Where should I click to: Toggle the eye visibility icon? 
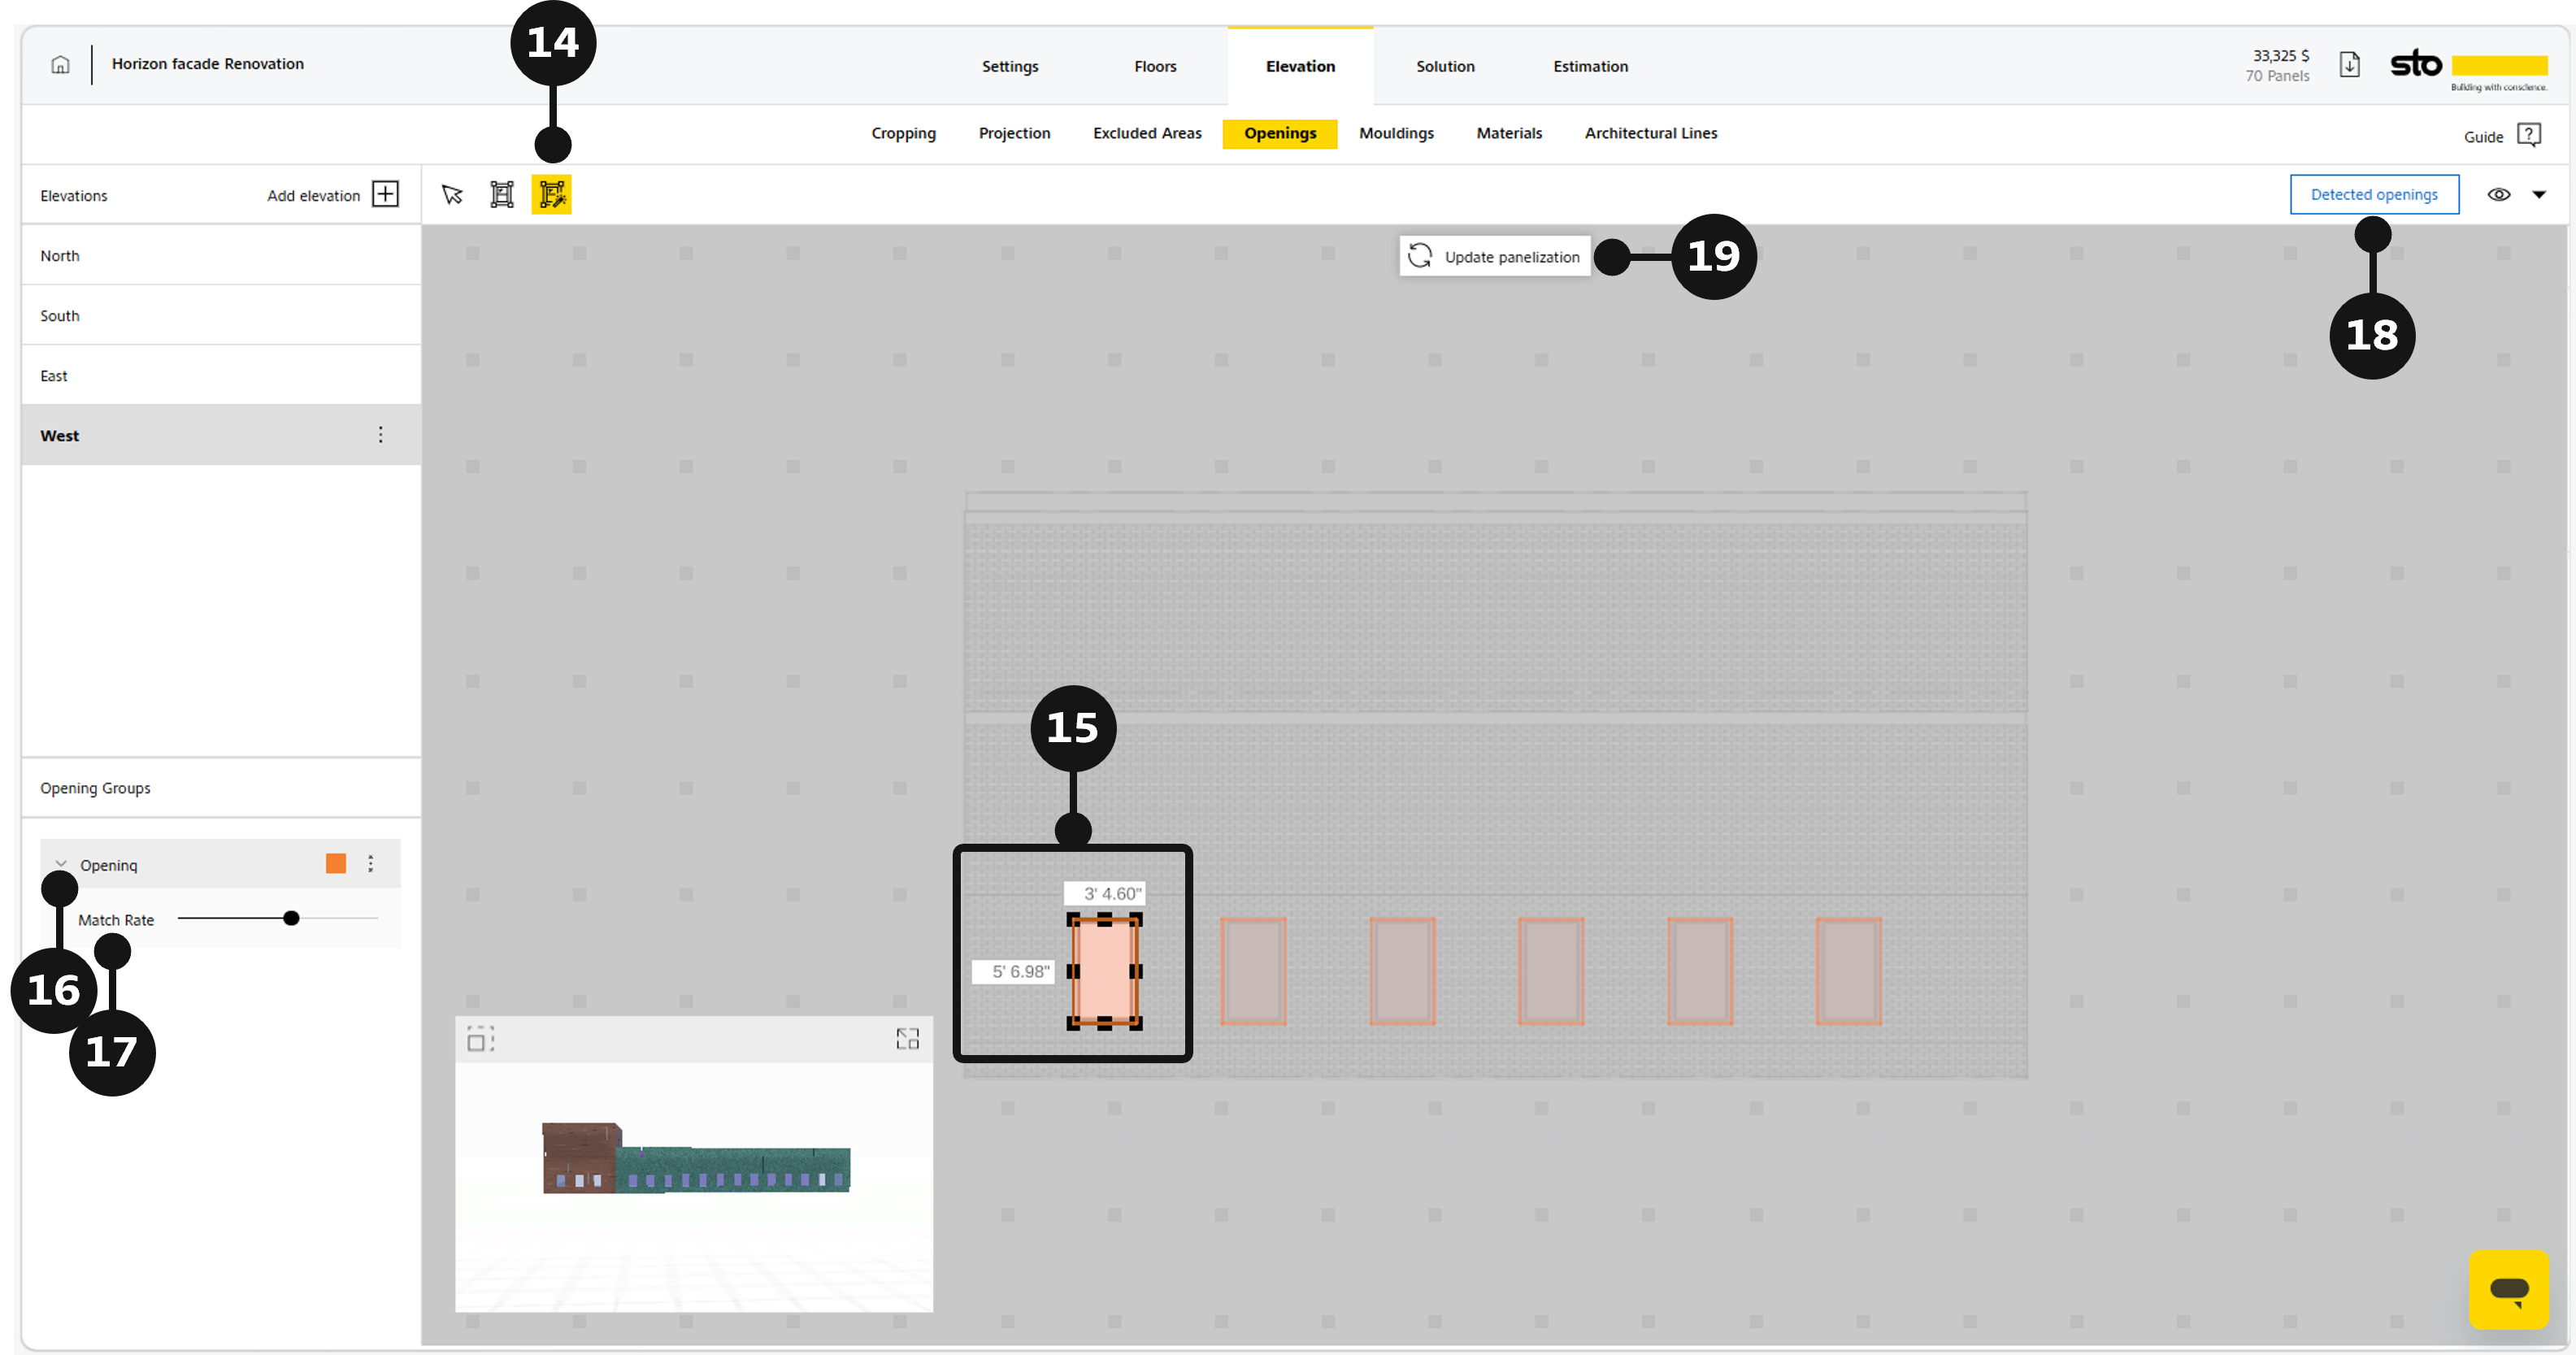(x=2498, y=195)
